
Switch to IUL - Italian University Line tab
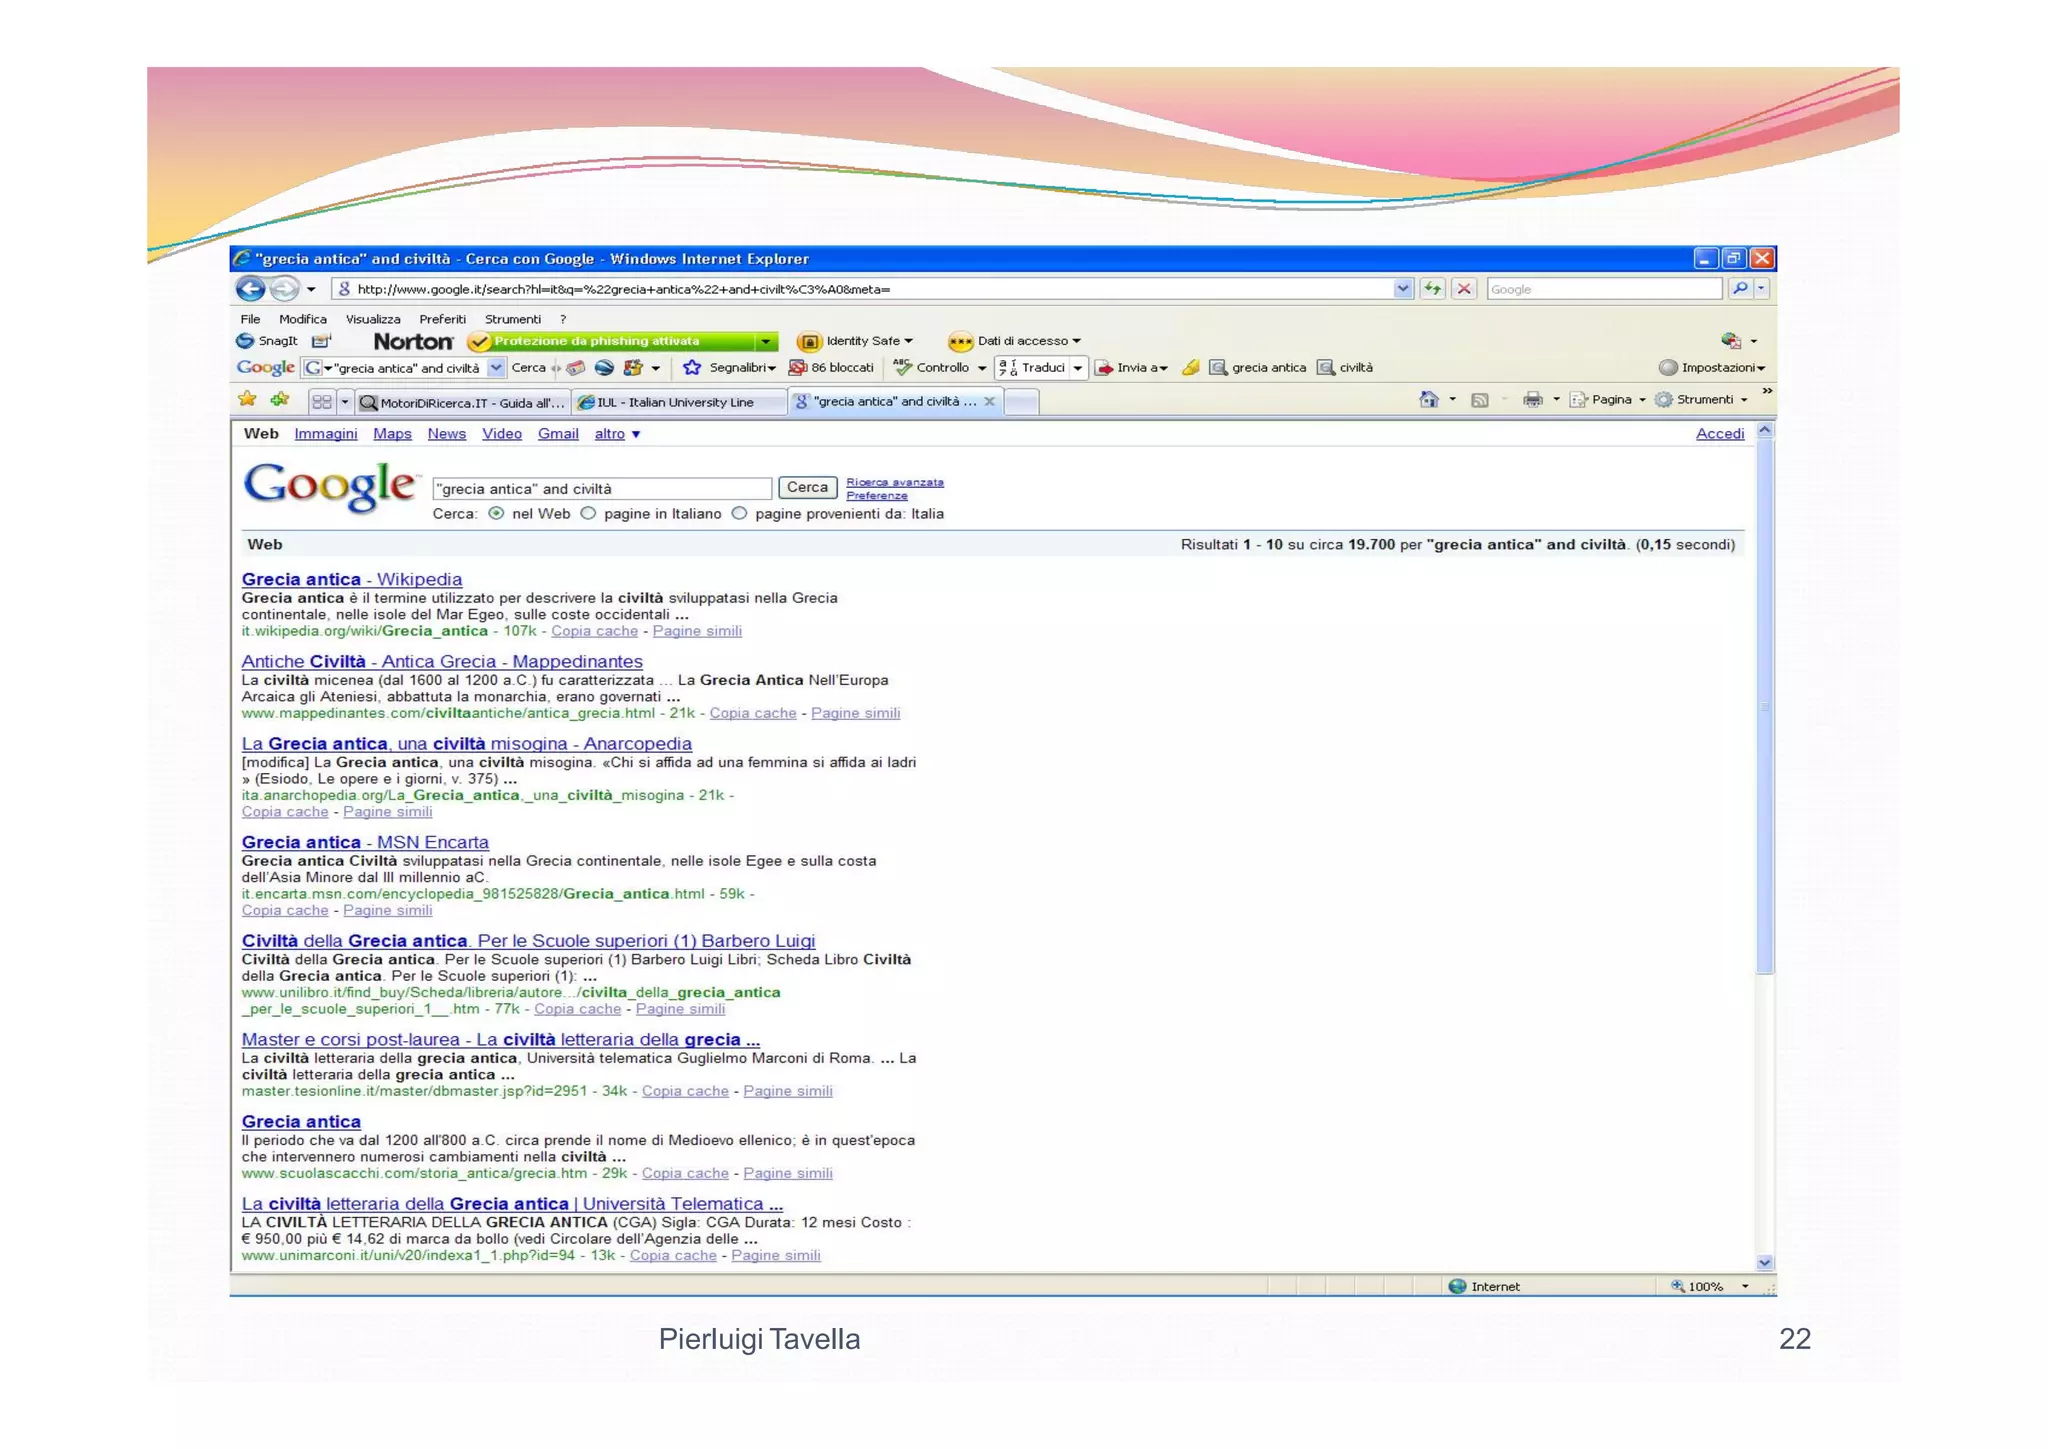676,402
